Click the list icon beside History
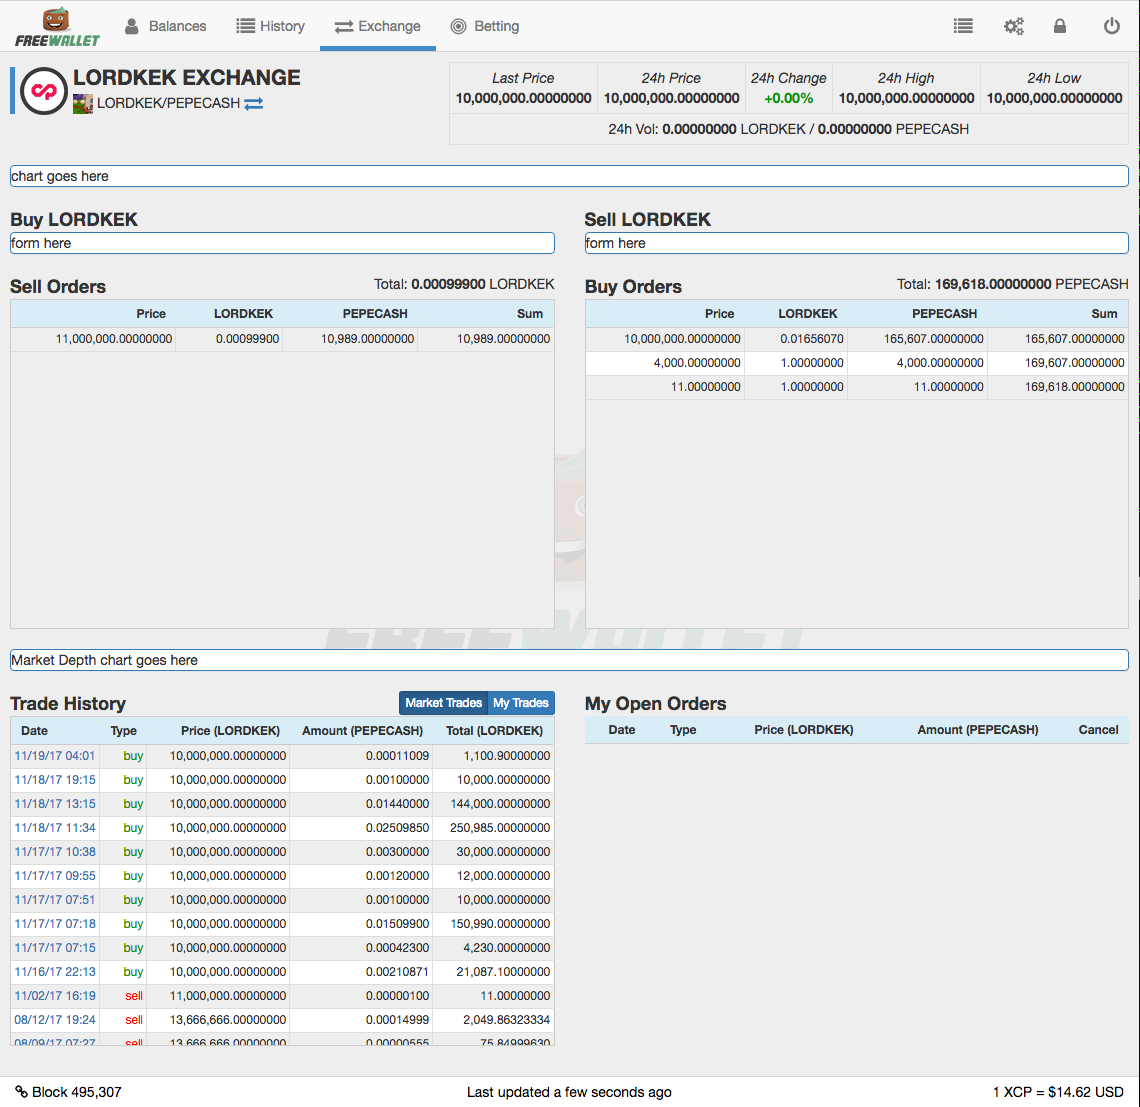 (246, 26)
